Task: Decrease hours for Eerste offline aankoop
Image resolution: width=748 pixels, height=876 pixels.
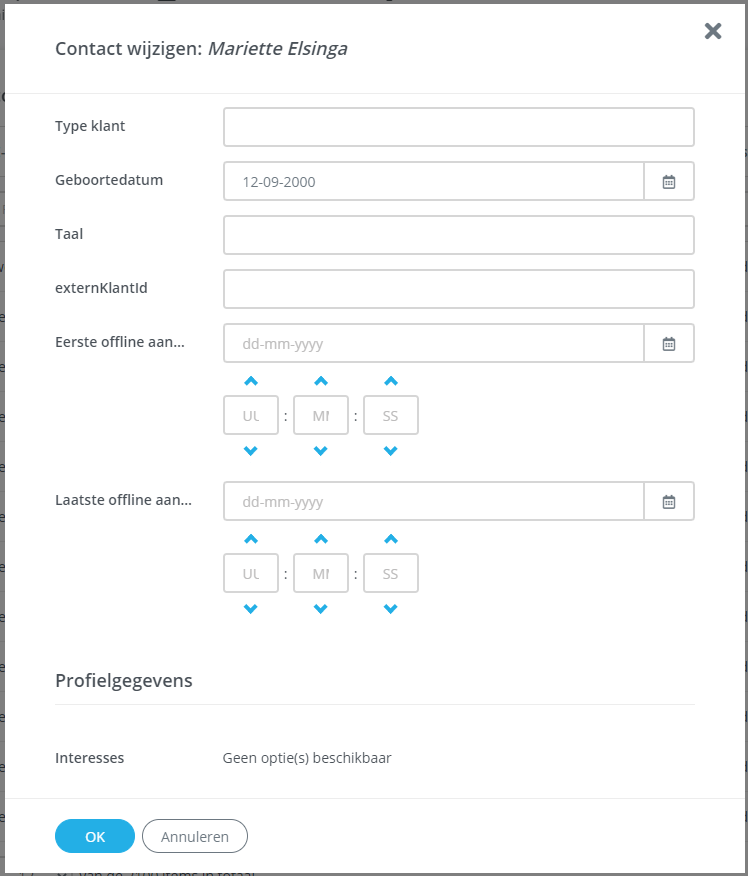Action: pos(251,451)
